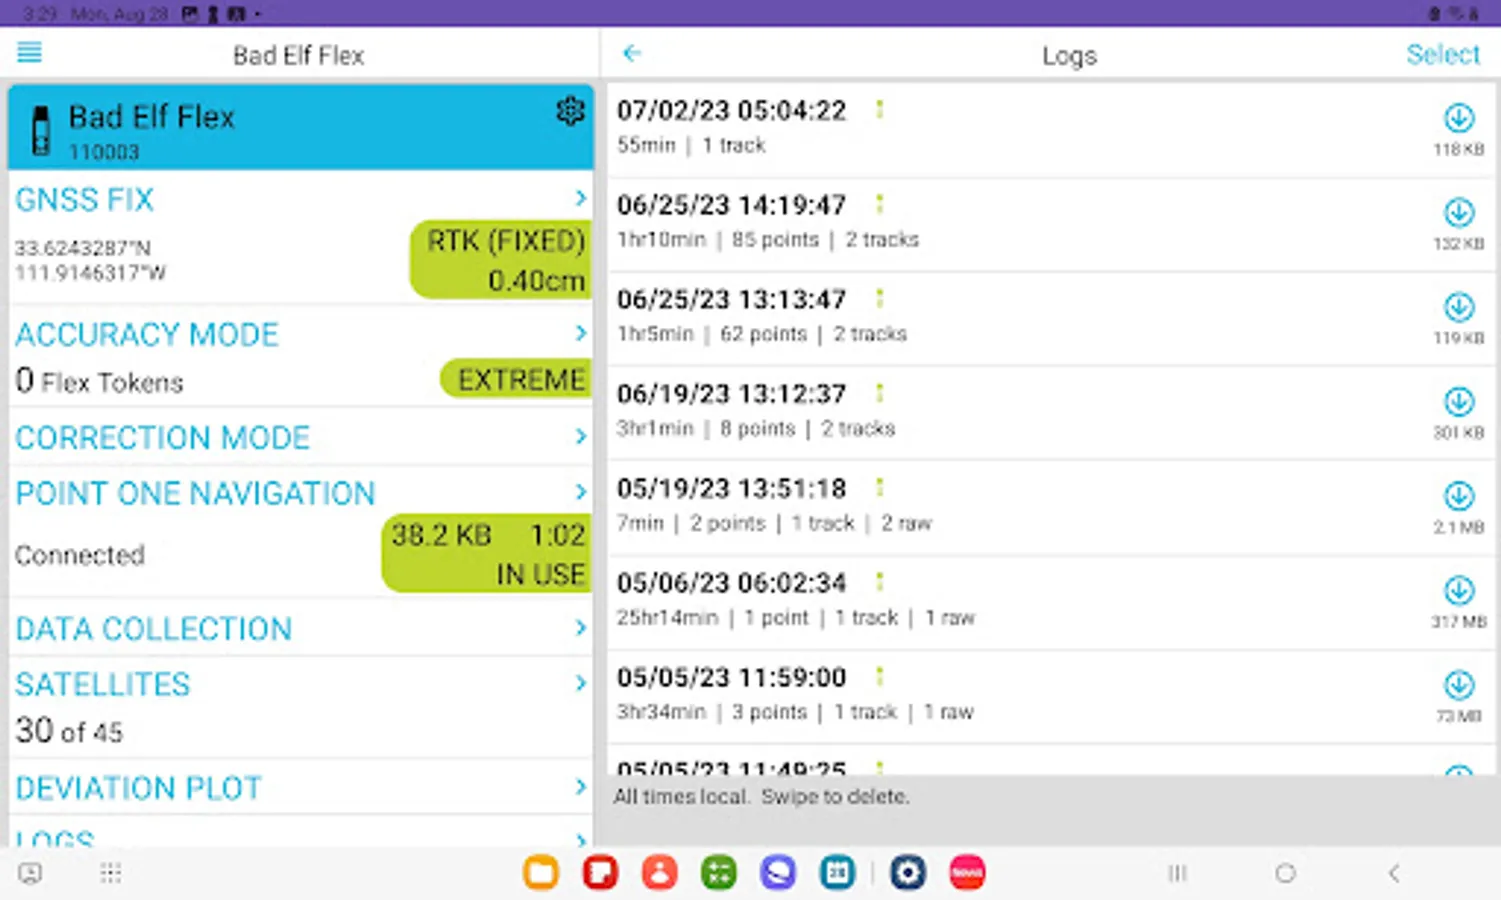
Task: Tap the Bad Elf Flex device icon
Action: 41,130
